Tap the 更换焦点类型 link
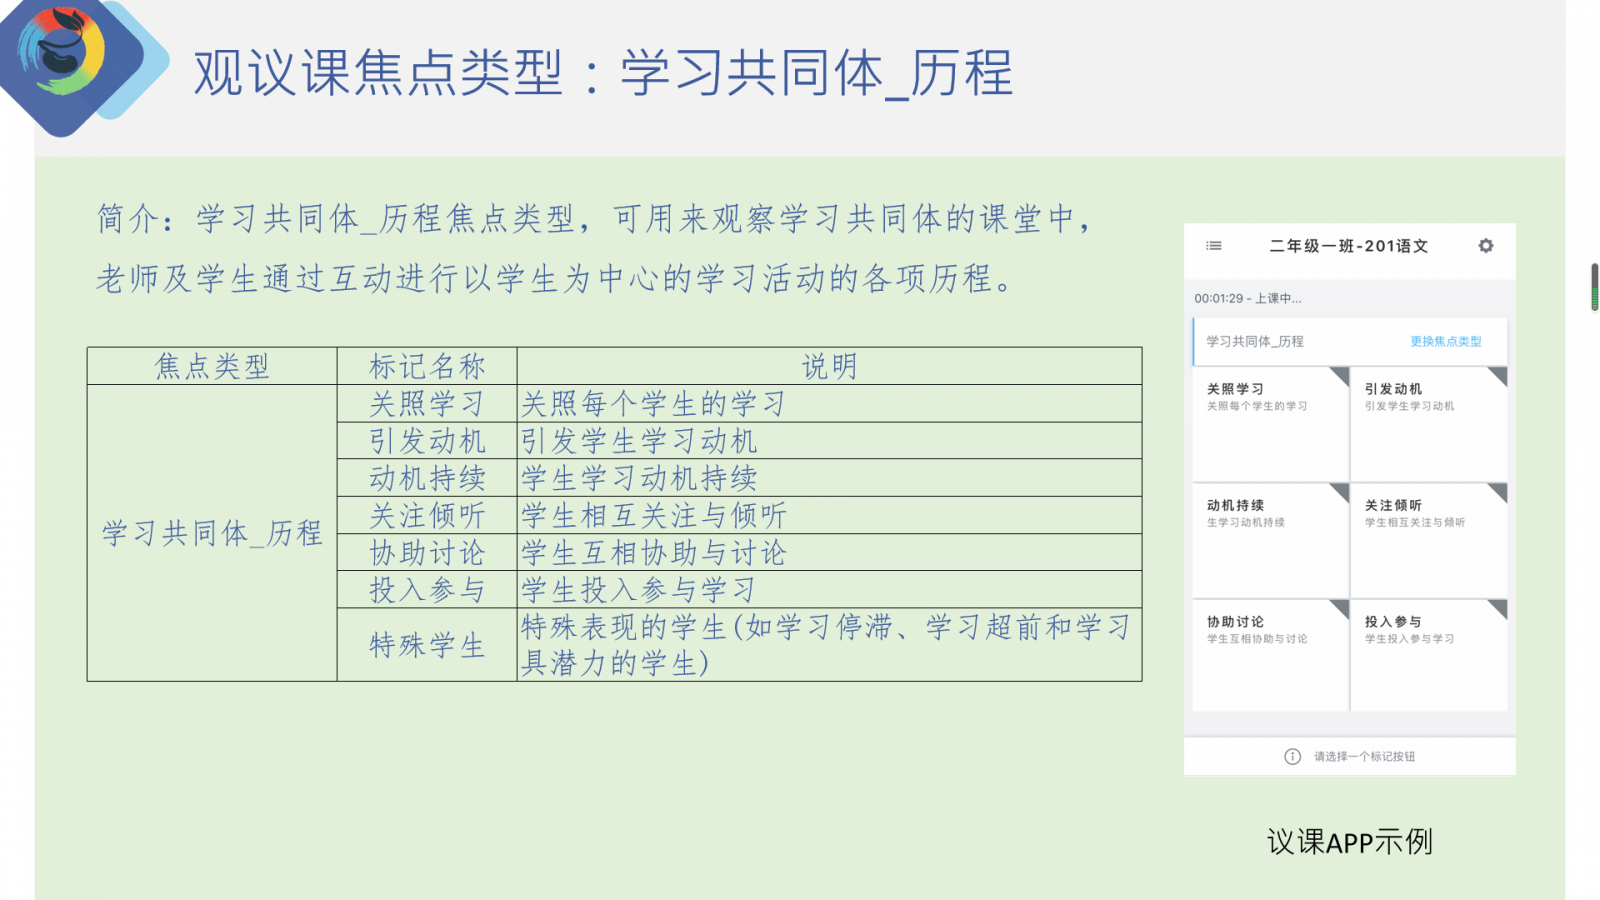The width and height of the screenshot is (1600, 900). pos(1445,342)
